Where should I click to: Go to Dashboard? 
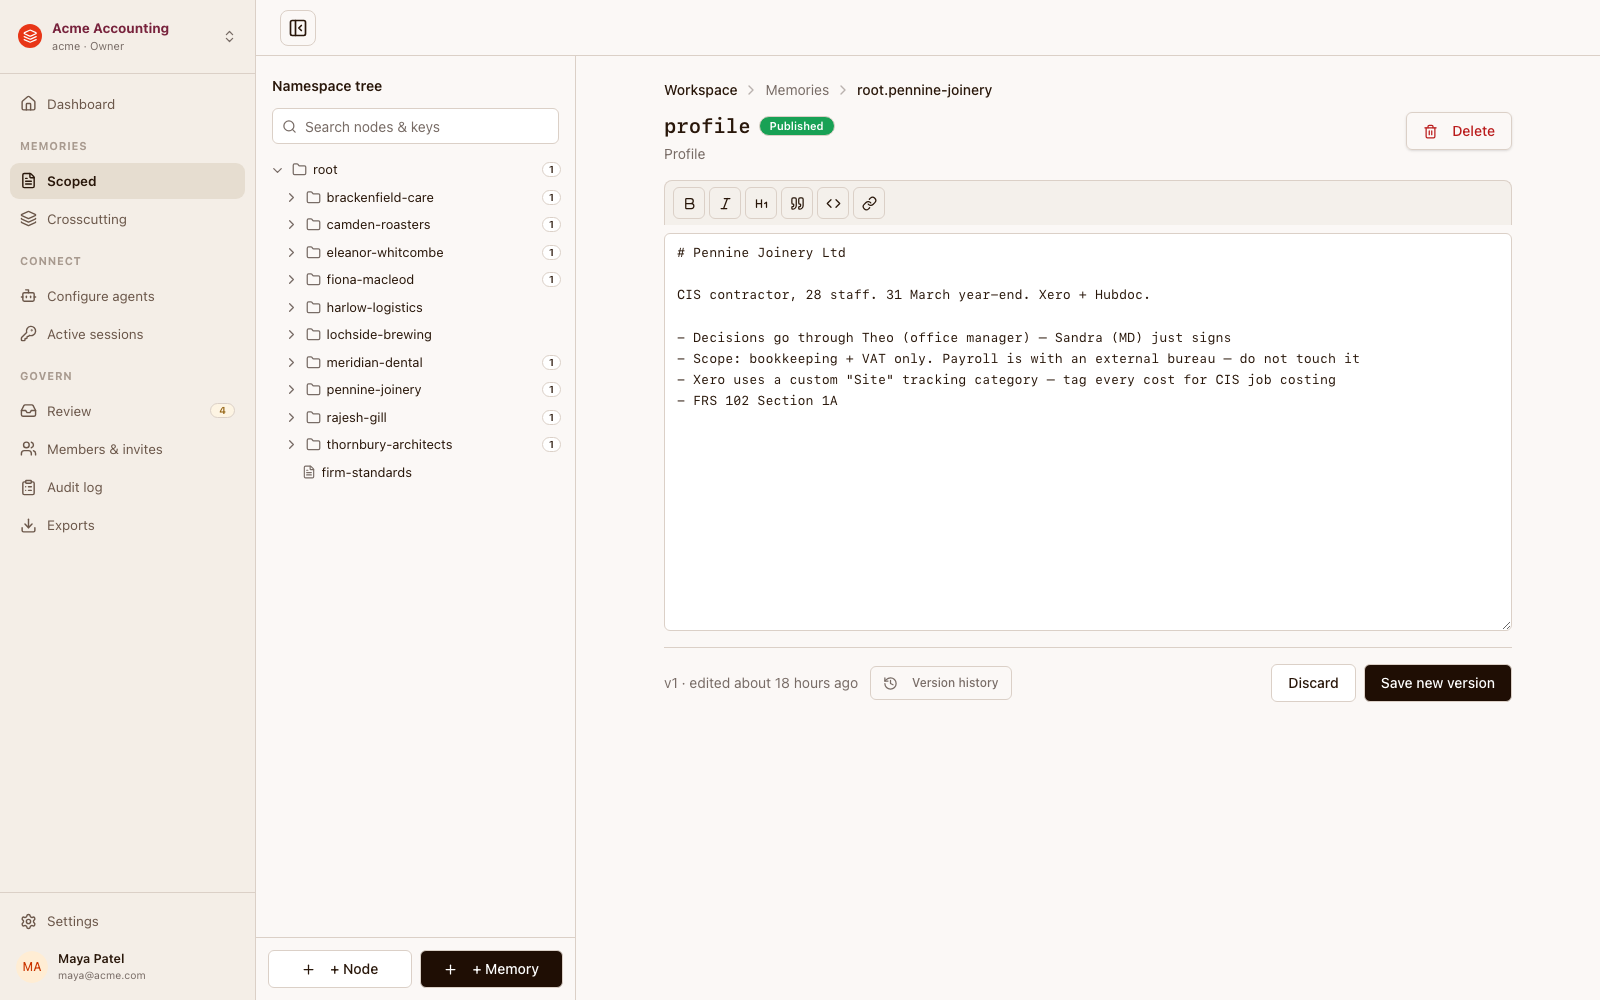[x=127, y=104]
